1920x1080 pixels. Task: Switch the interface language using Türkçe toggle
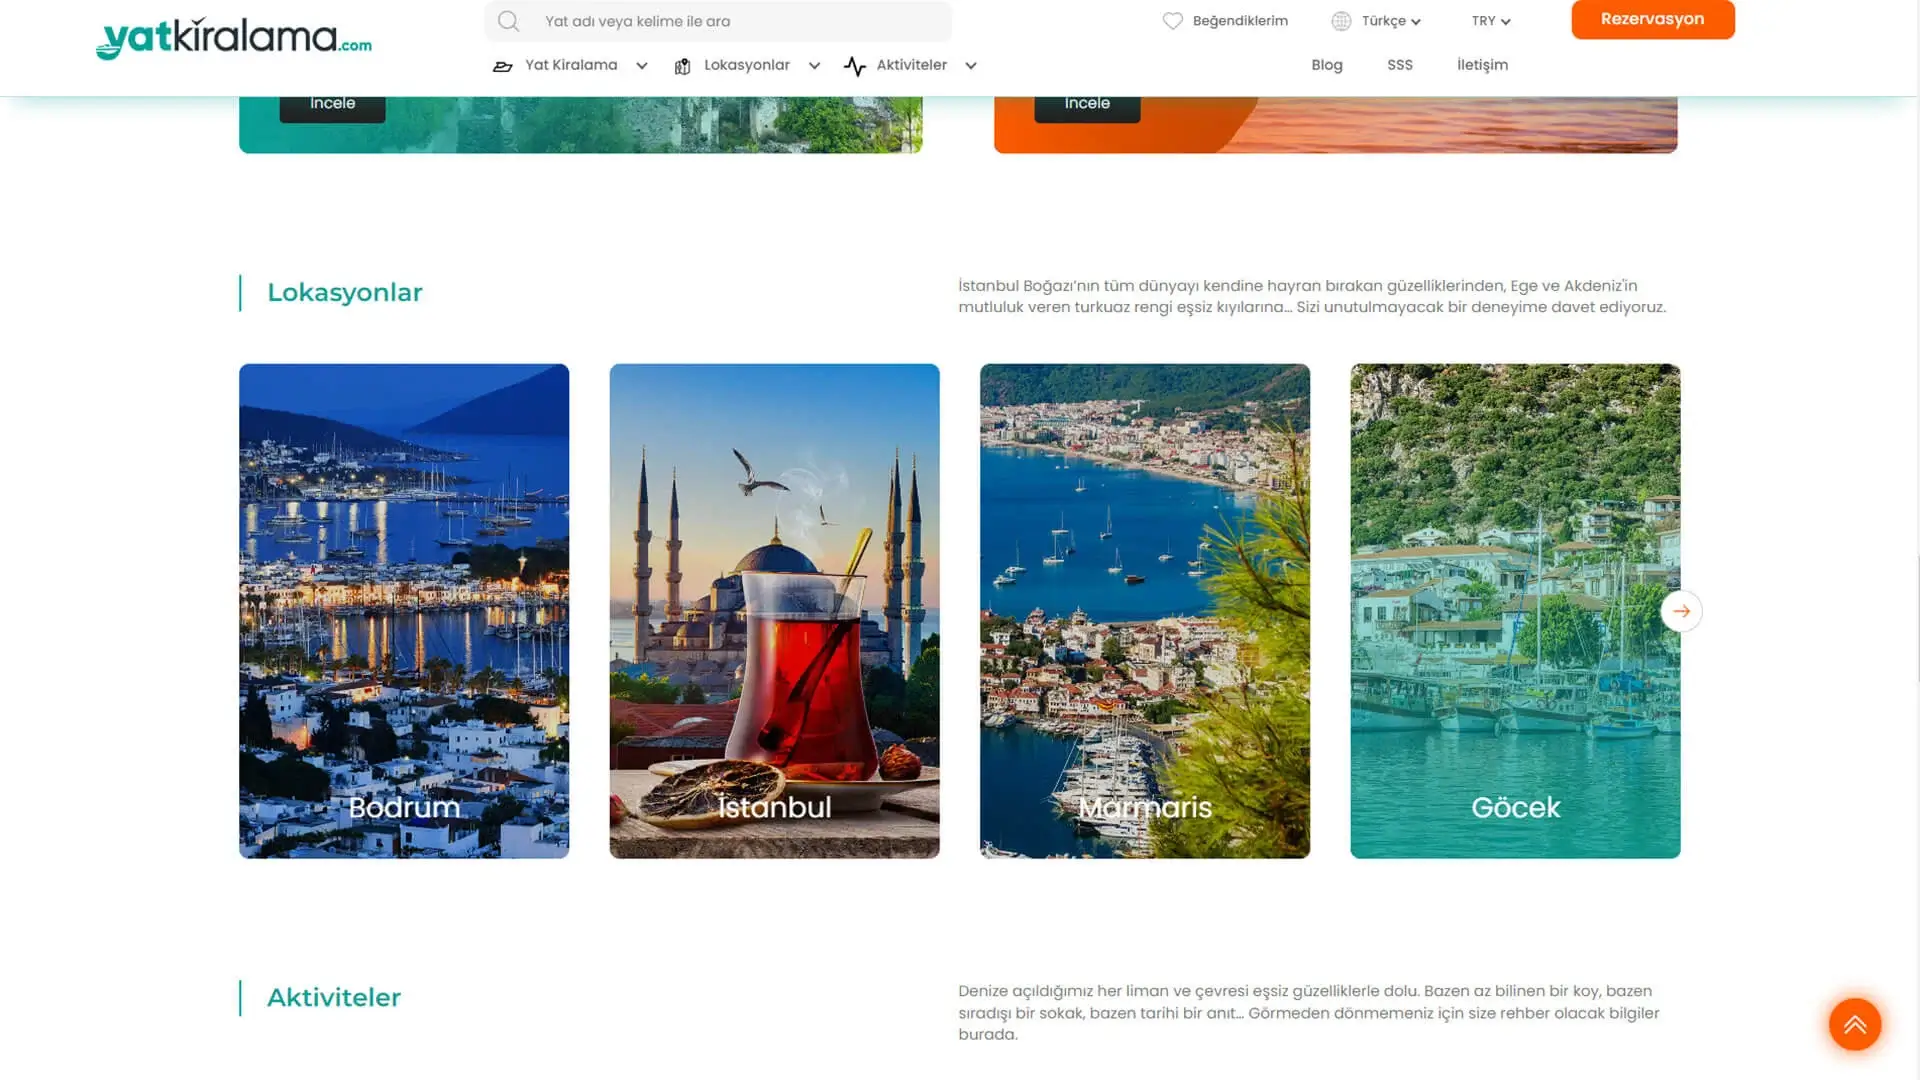click(x=1385, y=20)
